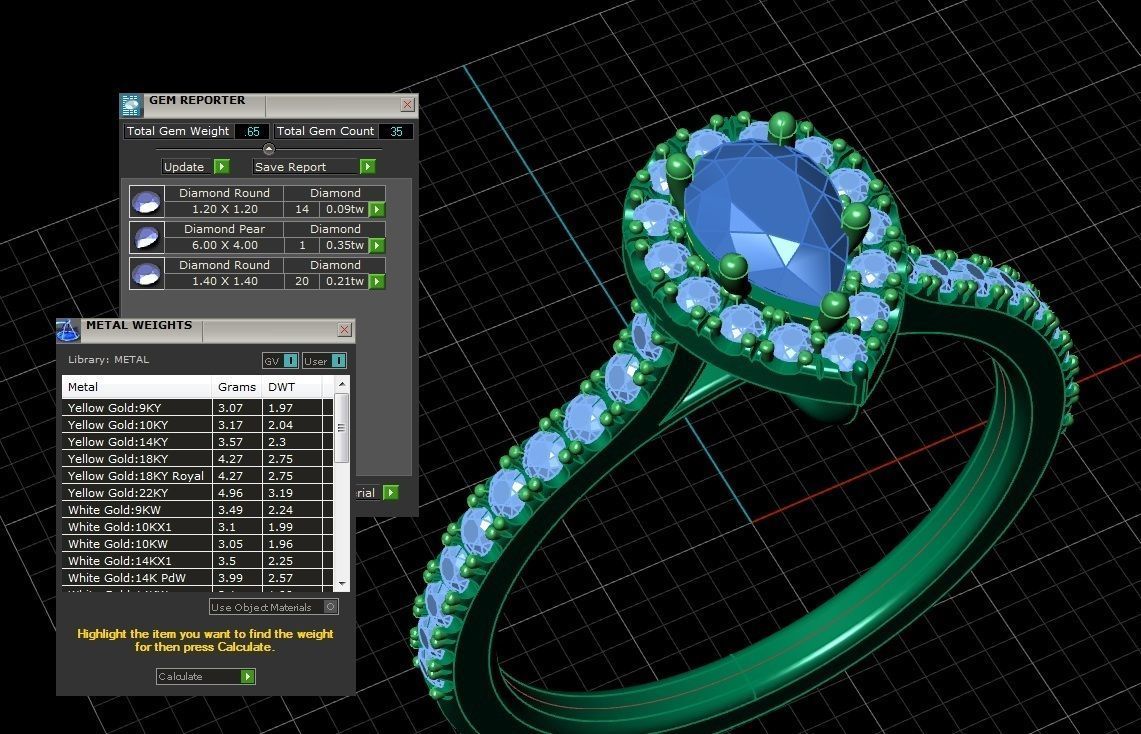This screenshot has height=734, width=1141.
Task: Click Diamond Round 1.20 X 1.20 gem thumbnail
Action: click(x=146, y=202)
